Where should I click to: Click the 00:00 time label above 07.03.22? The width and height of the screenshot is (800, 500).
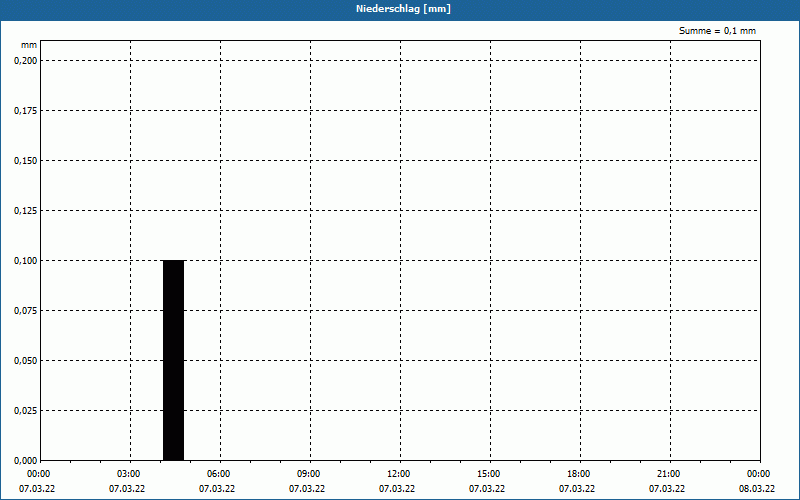tap(37, 474)
